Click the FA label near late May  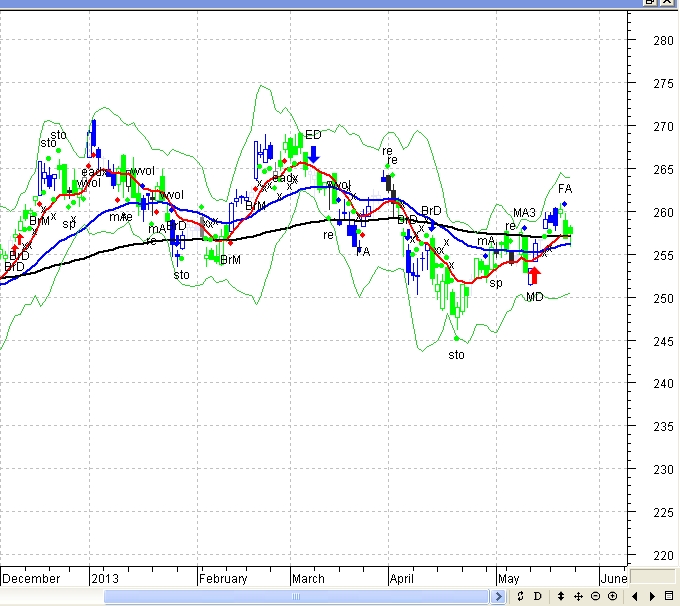pyautogui.click(x=565, y=189)
